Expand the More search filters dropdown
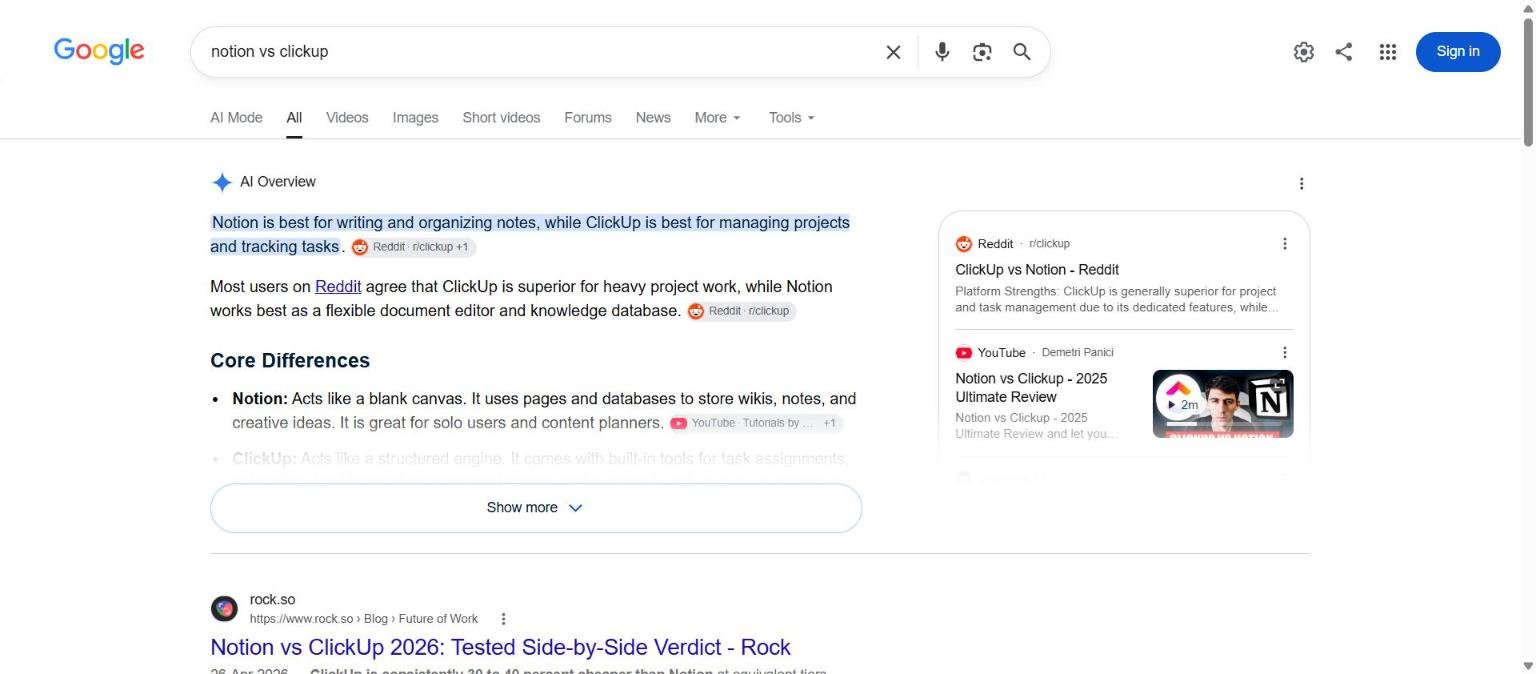The image size is (1536, 674). pos(718,117)
